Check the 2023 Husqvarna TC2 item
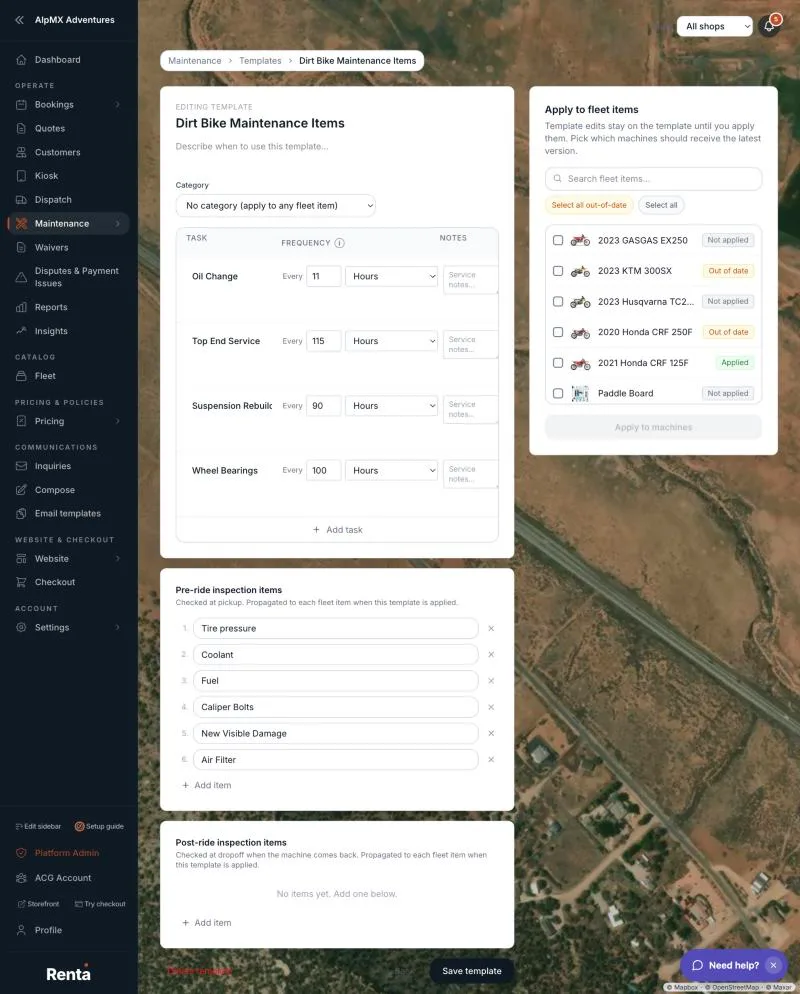 pos(558,302)
